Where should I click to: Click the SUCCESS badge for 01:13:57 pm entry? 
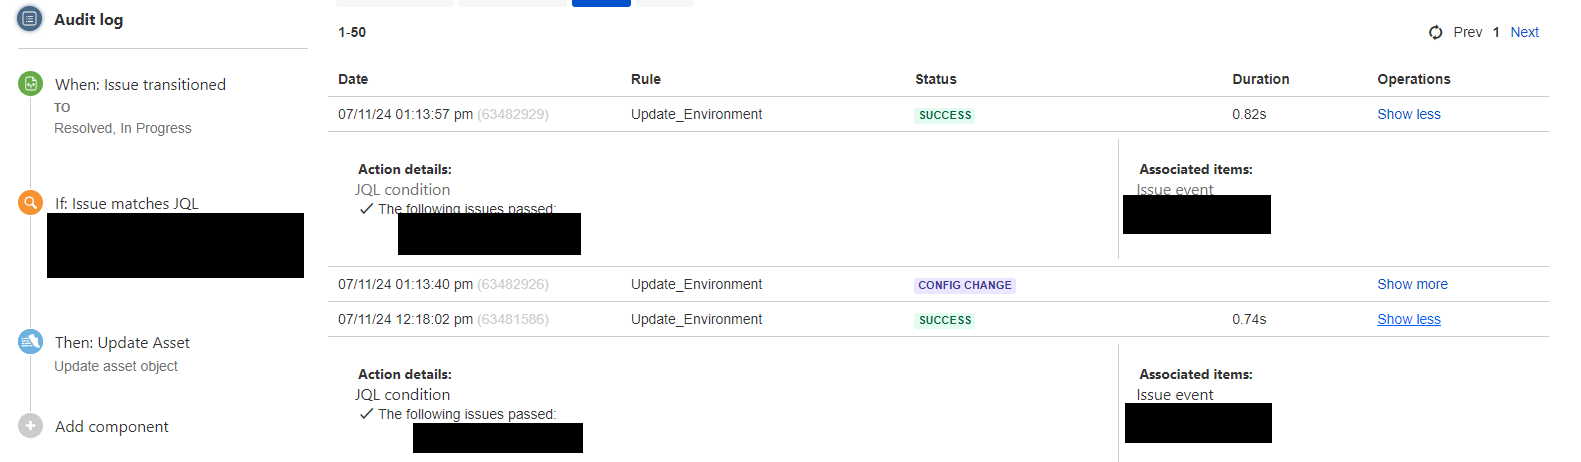(x=945, y=115)
